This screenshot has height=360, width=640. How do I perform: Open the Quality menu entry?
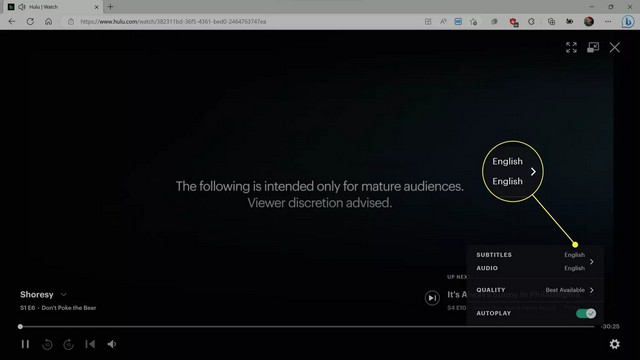coord(535,290)
